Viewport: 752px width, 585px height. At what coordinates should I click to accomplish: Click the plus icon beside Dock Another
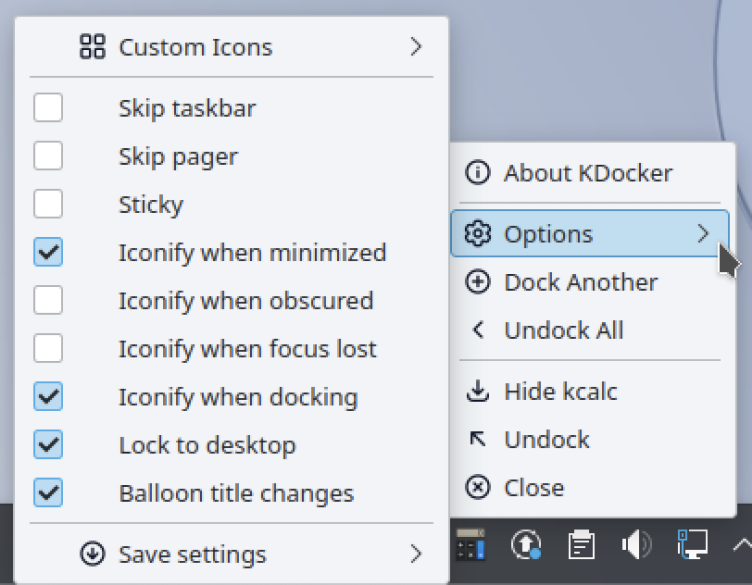pos(478,282)
